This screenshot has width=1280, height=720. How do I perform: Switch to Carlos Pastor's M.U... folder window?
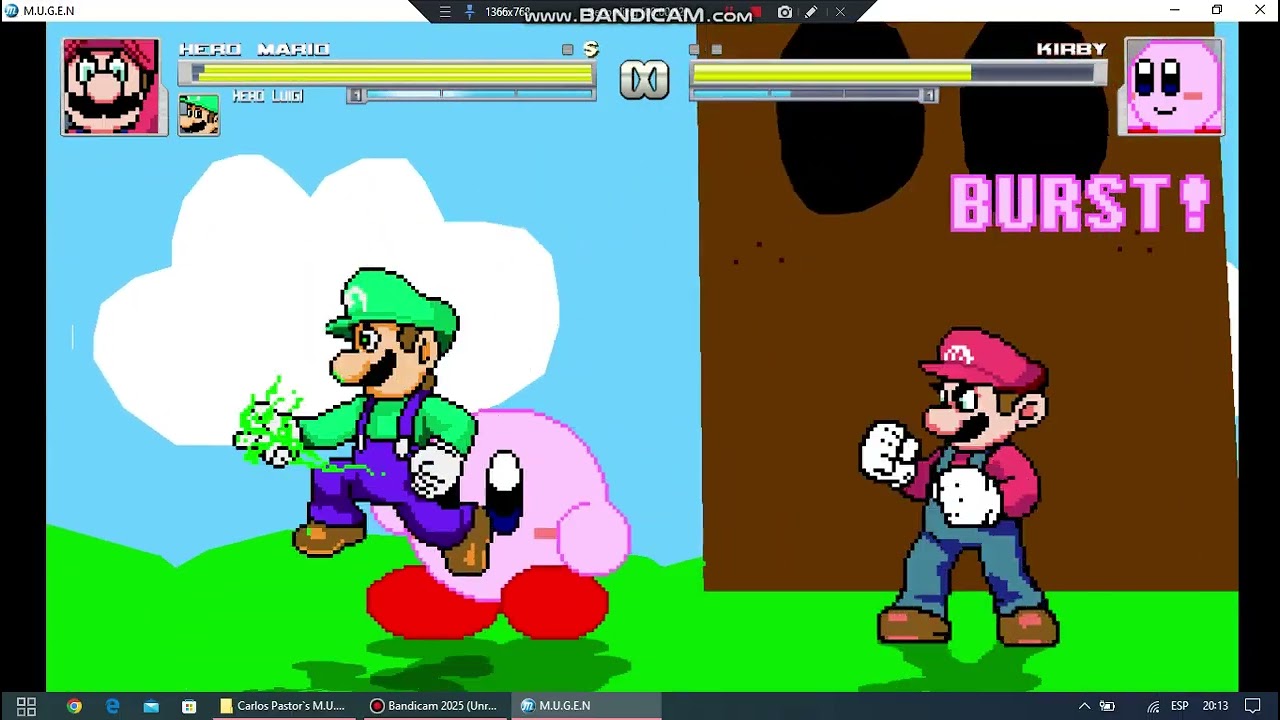pos(284,706)
